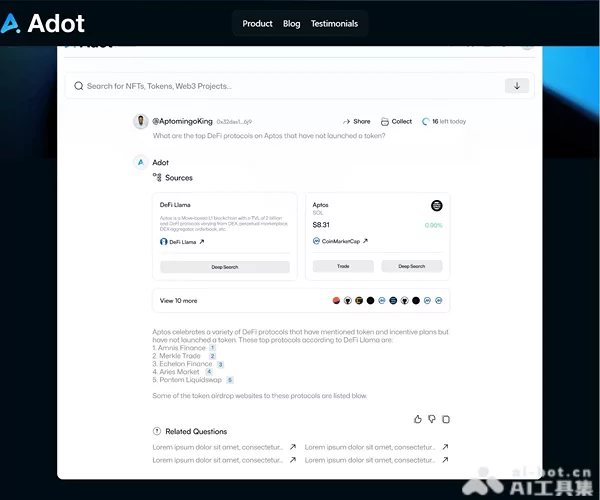Open the Testimonials menu item
The image size is (600, 500).
[x=334, y=24]
